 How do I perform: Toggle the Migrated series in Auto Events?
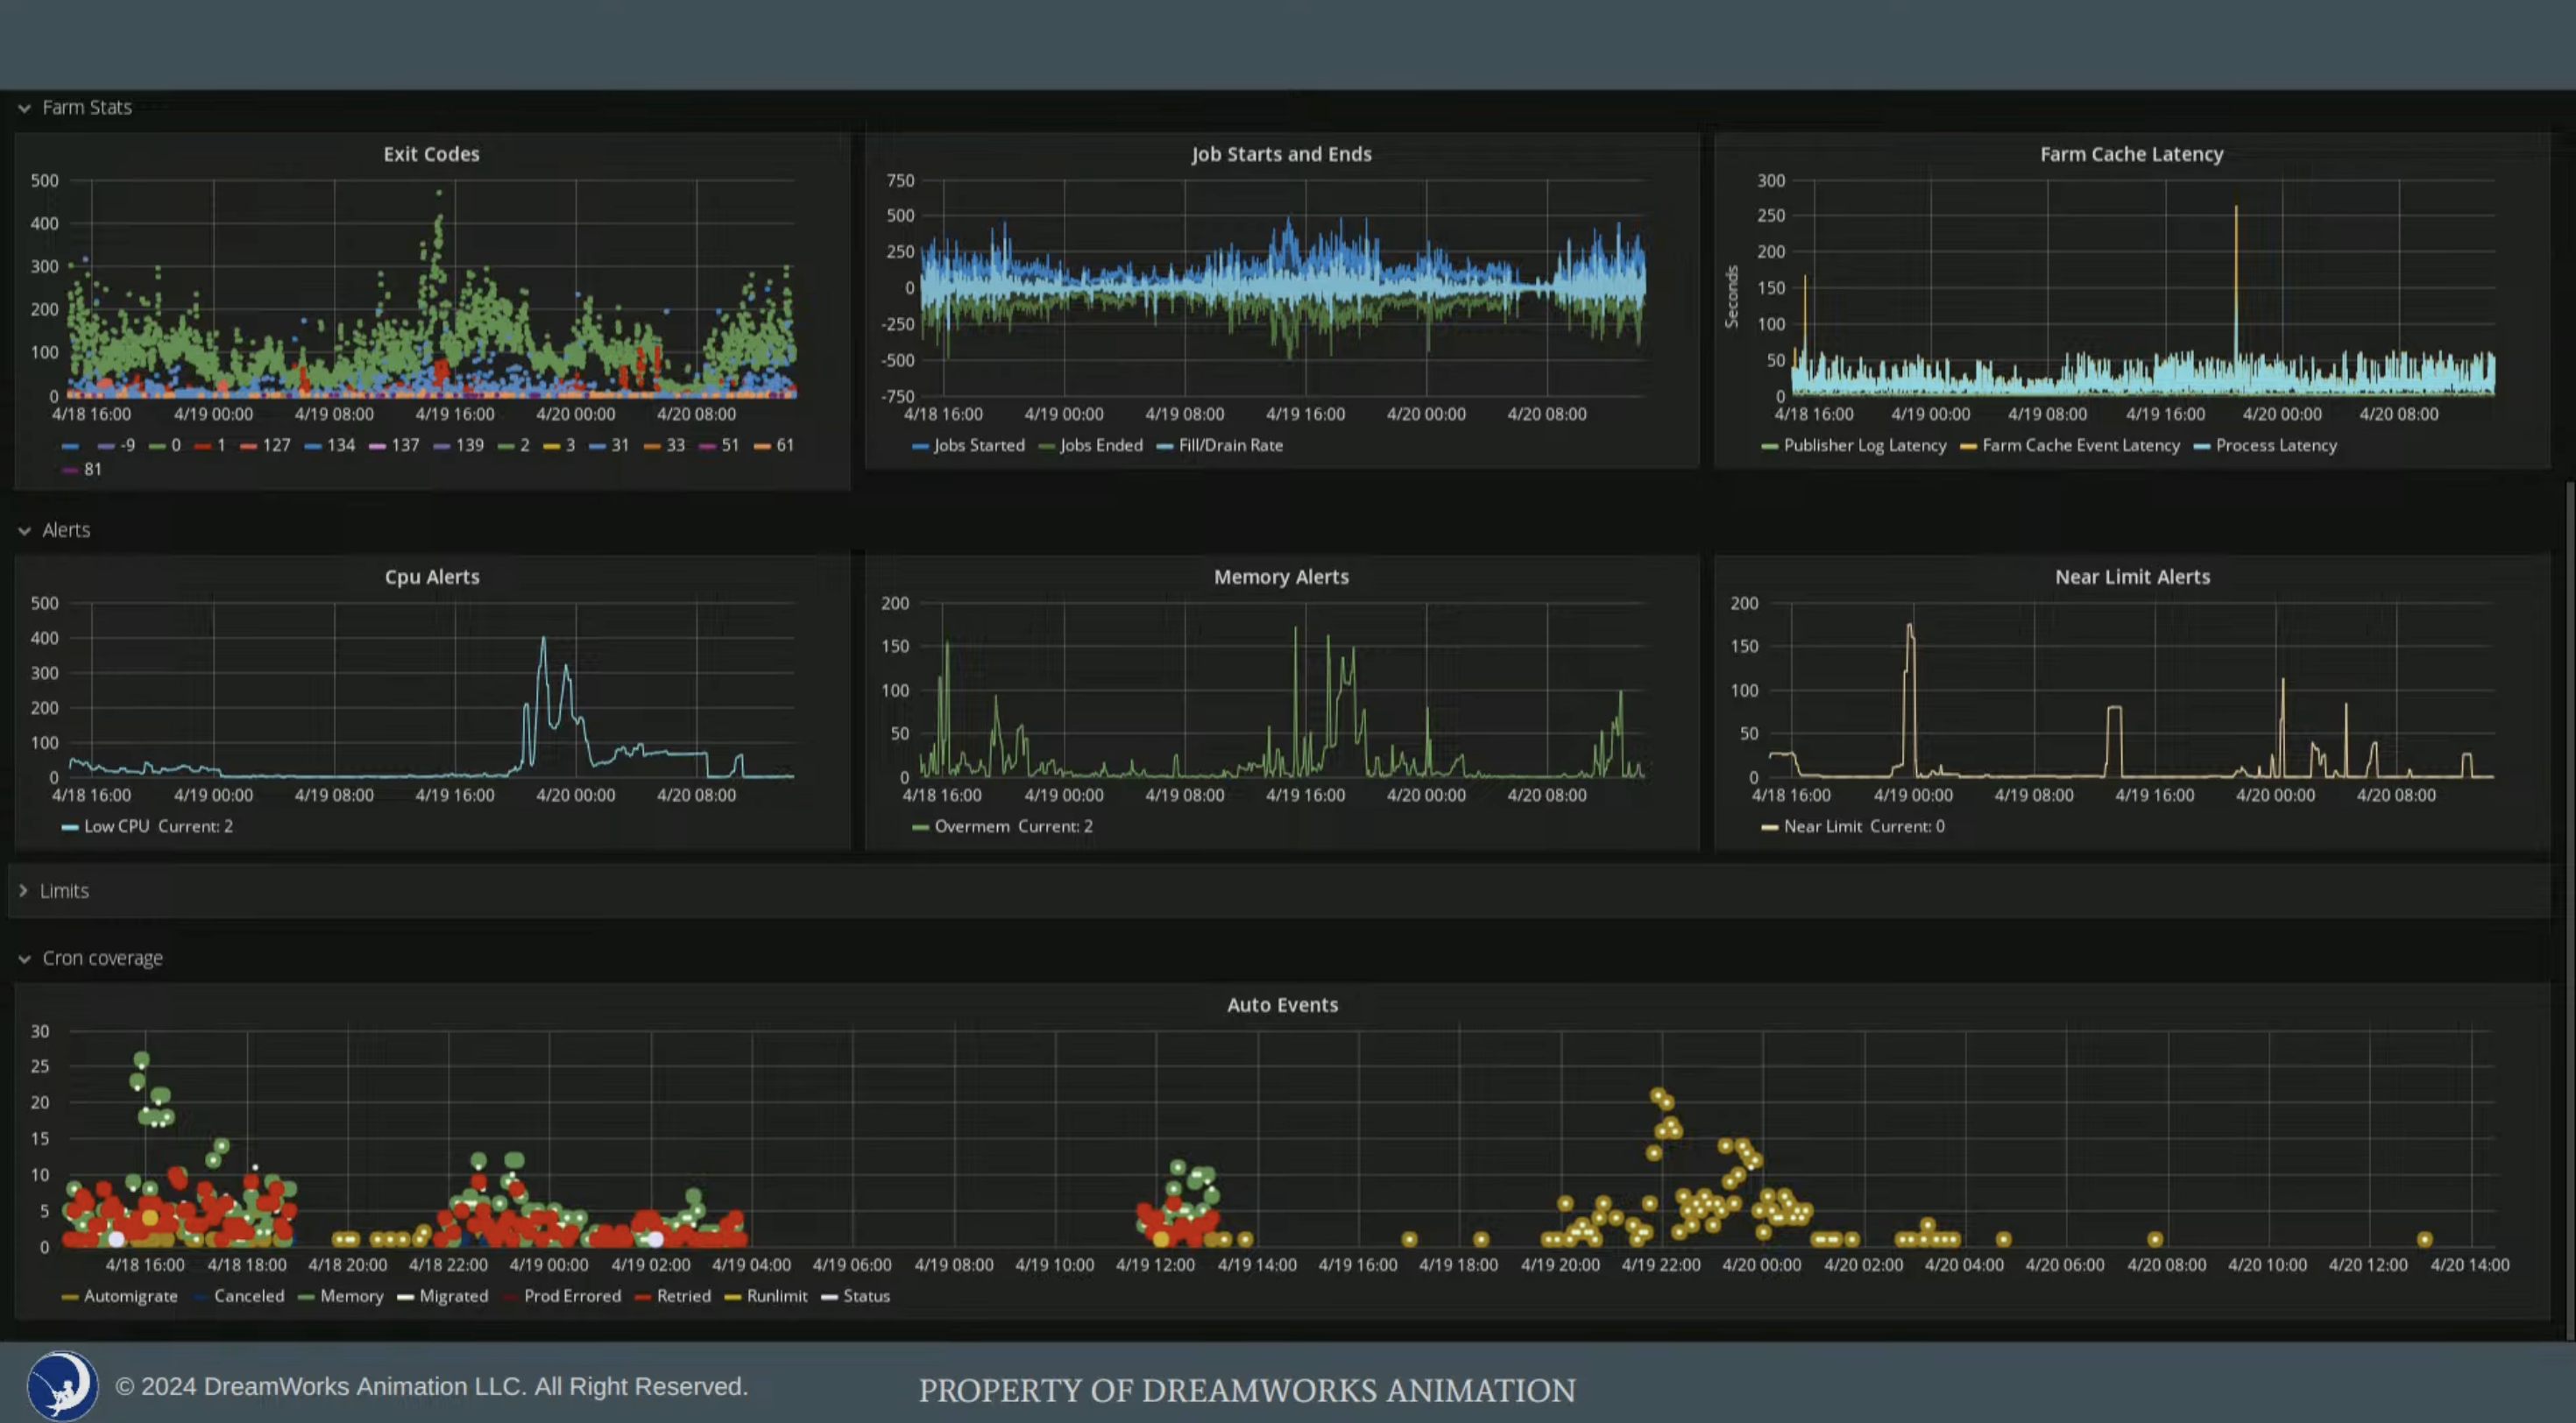(453, 1296)
